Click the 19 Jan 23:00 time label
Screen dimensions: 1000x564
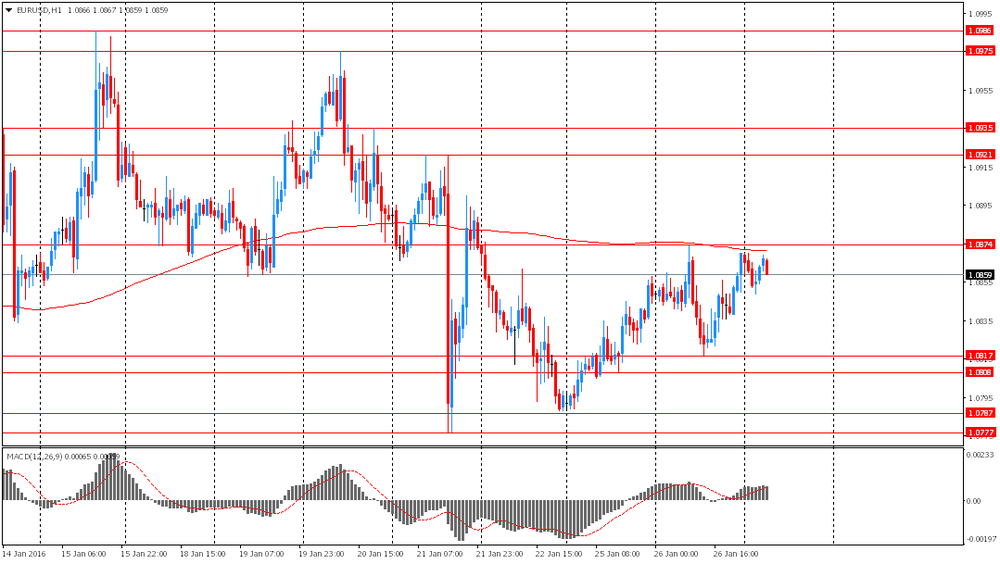click(322, 552)
